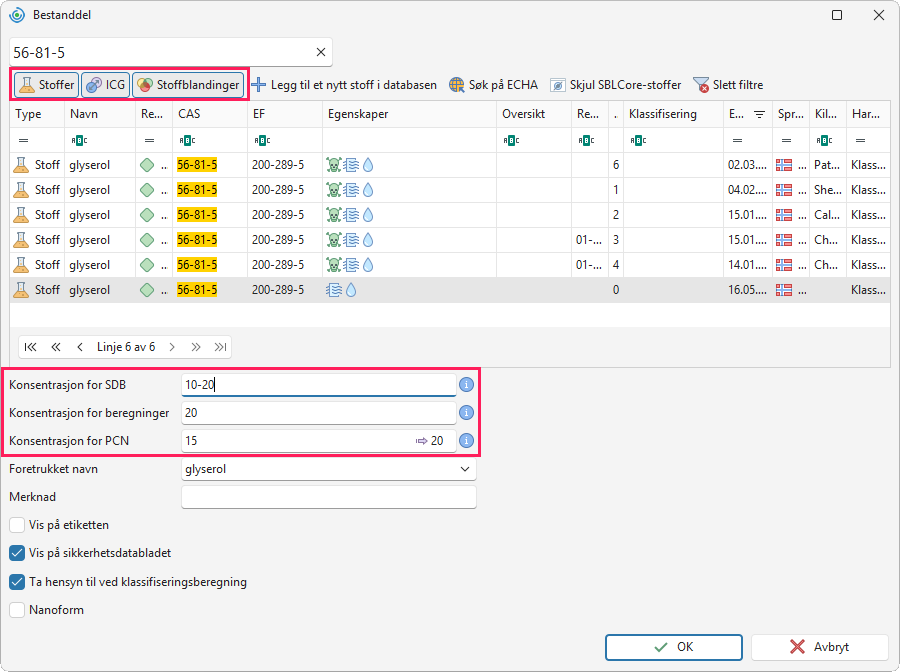
Task: Open the filter menu on the E... column
Action: click(x=759, y=114)
